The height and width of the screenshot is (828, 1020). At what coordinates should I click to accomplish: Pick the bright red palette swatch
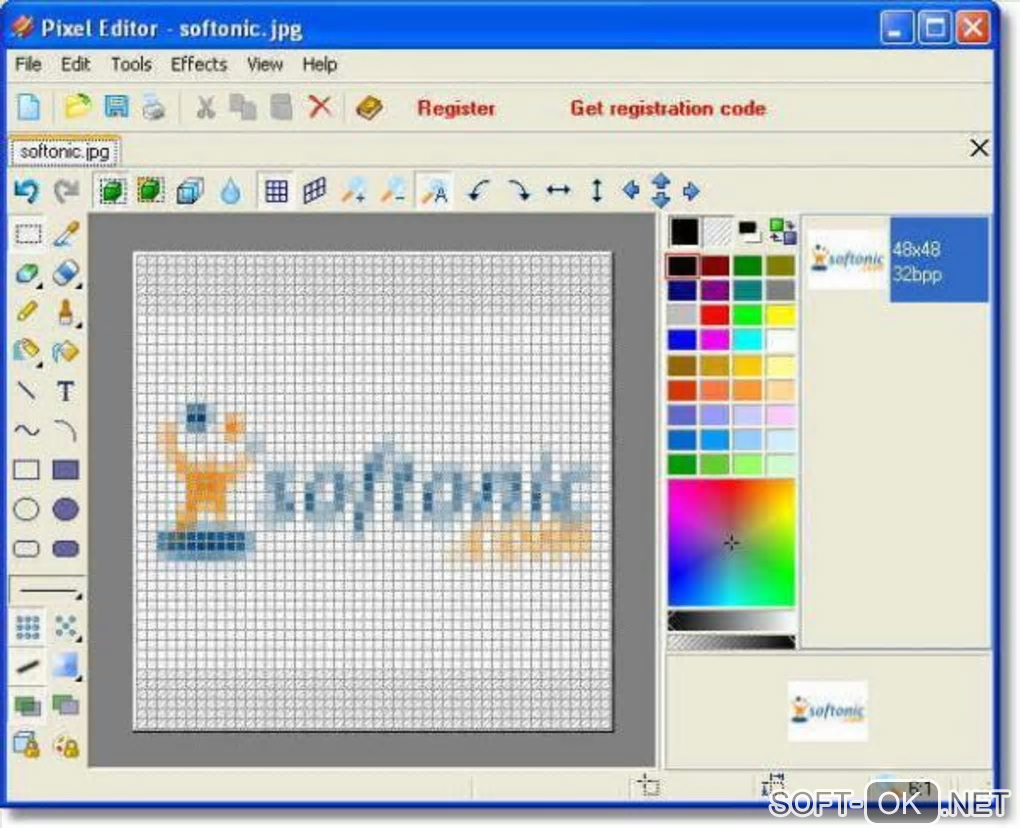point(714,315)
